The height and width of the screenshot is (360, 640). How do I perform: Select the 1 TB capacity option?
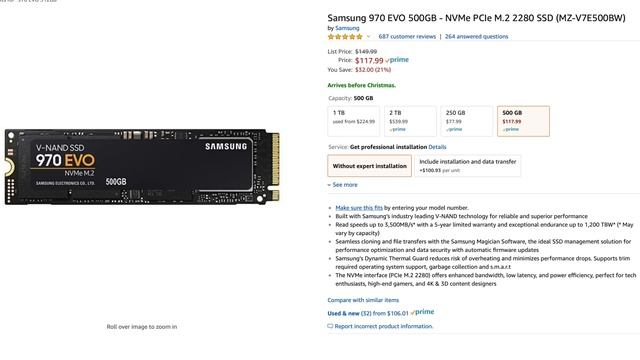point(353,121)
